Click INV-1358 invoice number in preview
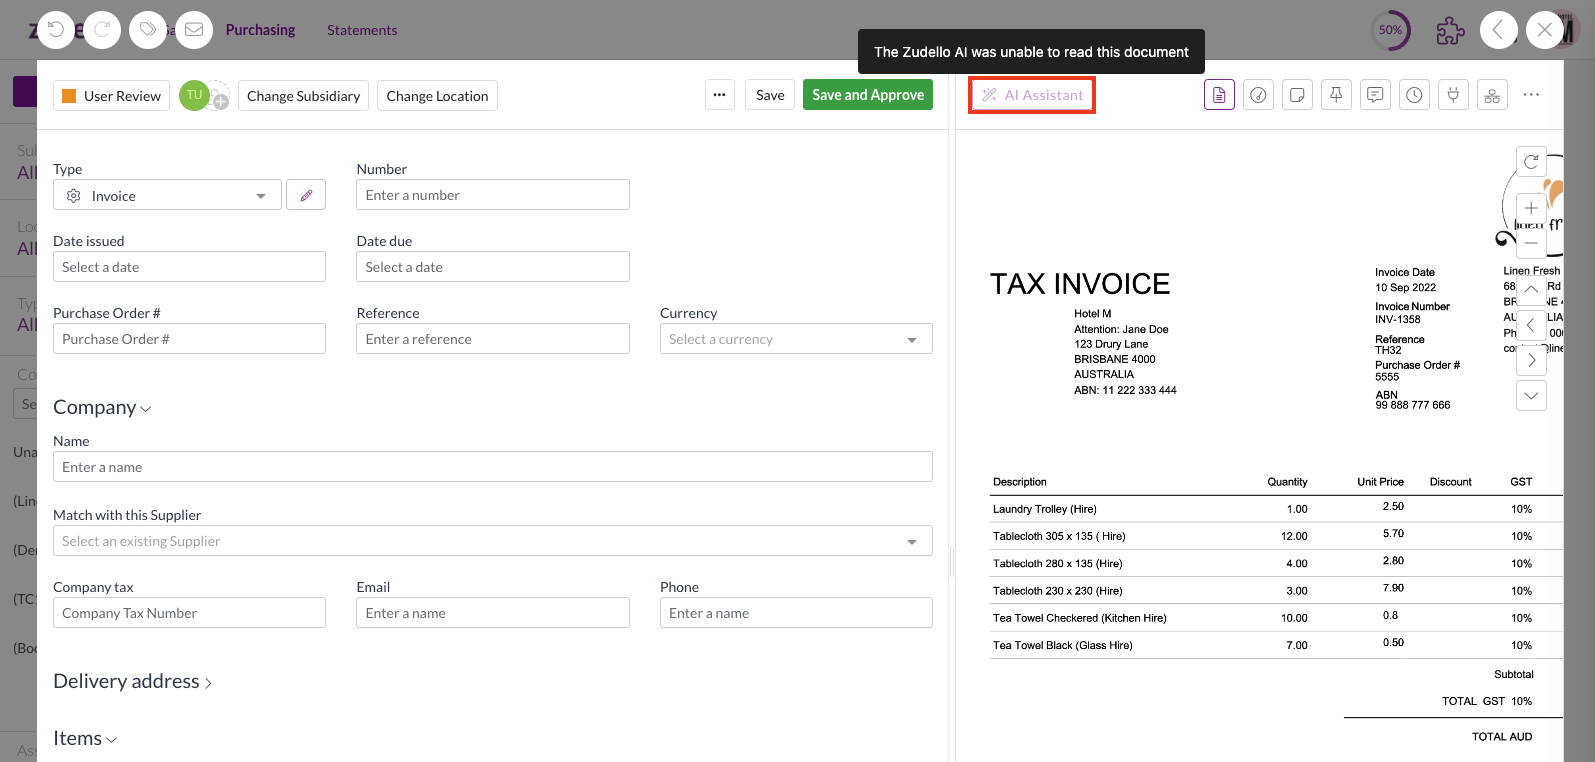The image size is (1595, 762). tap(1397, 319)
